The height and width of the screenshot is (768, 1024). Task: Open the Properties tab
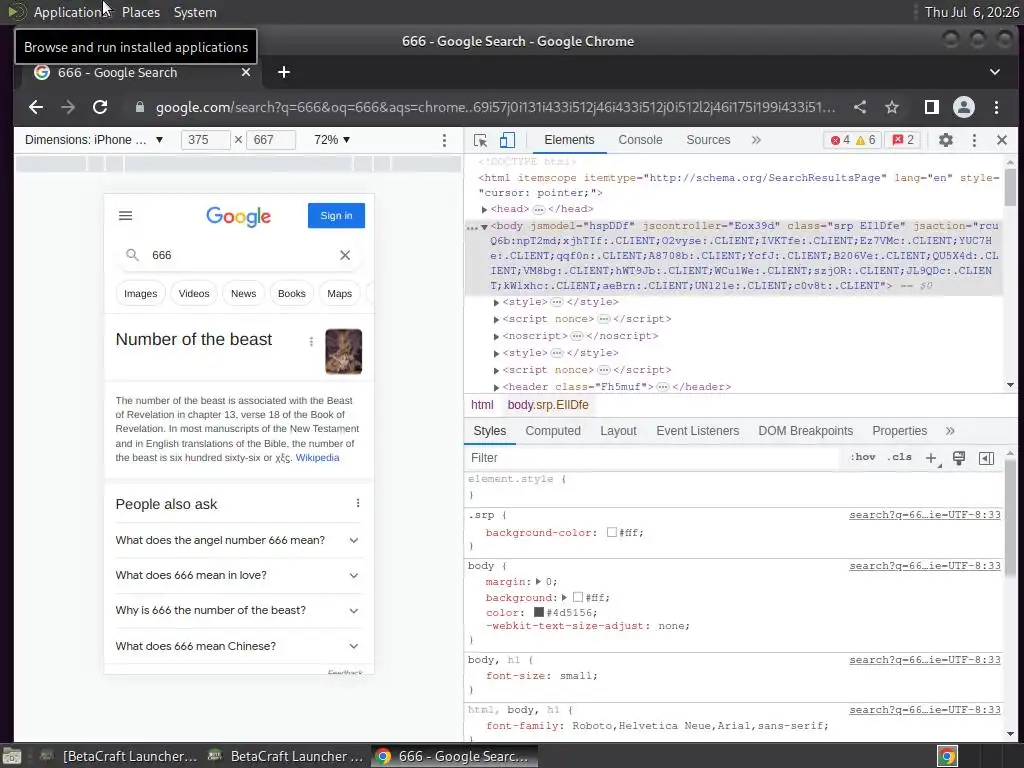[899, 431]
